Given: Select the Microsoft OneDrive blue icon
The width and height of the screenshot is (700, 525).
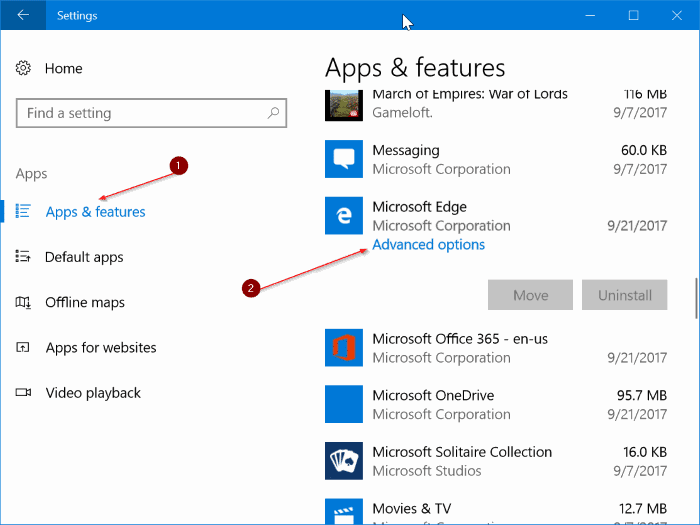Looking at the screenshot, I should pos(344,404).
